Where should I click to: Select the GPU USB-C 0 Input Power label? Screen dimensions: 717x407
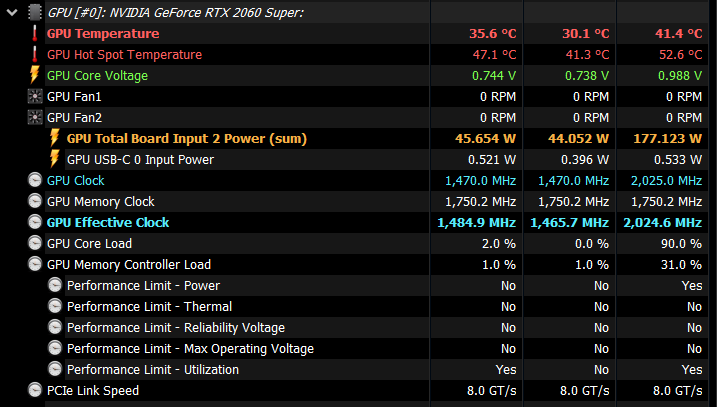click(140, 160)
